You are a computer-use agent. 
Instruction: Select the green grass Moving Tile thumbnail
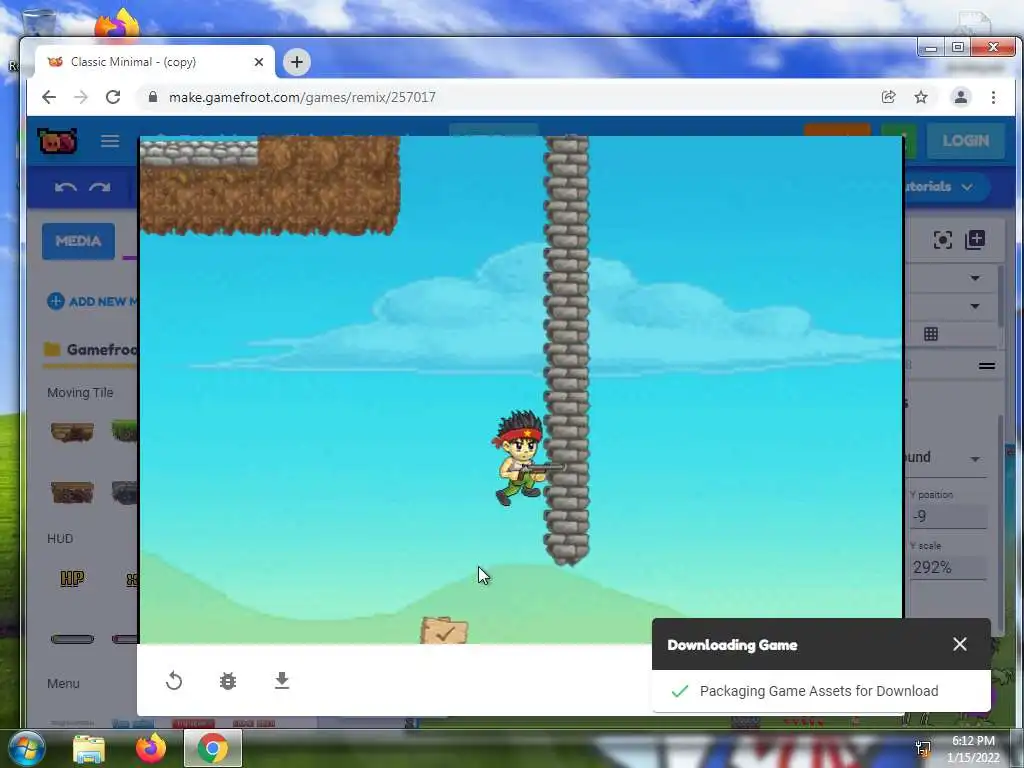tap(125, 432)
